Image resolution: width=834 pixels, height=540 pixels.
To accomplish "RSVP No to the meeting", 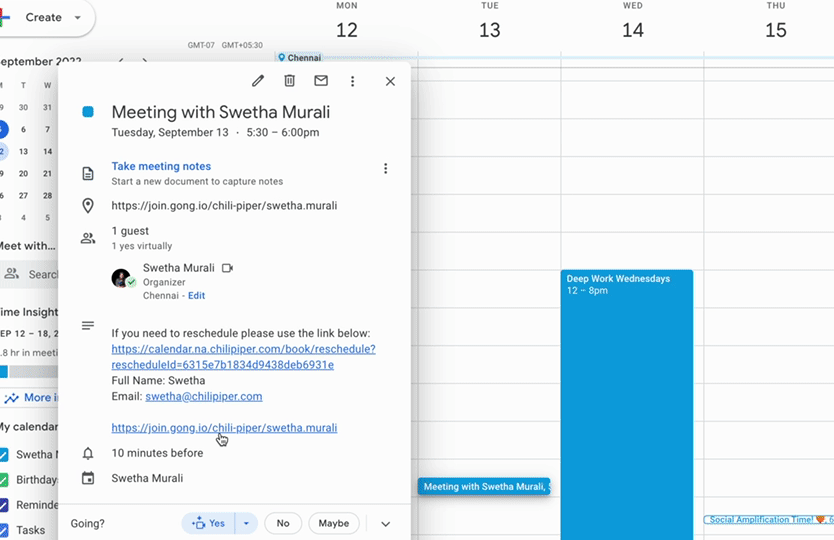I will pos(283,524).
